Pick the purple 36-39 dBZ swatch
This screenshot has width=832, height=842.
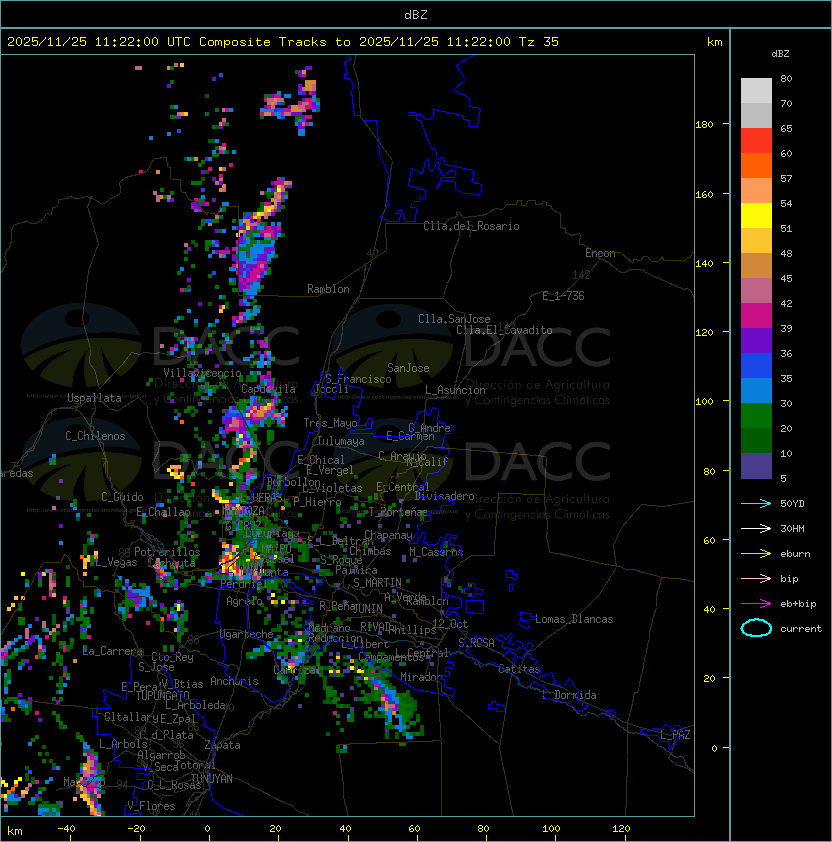(x=756, y=340)
